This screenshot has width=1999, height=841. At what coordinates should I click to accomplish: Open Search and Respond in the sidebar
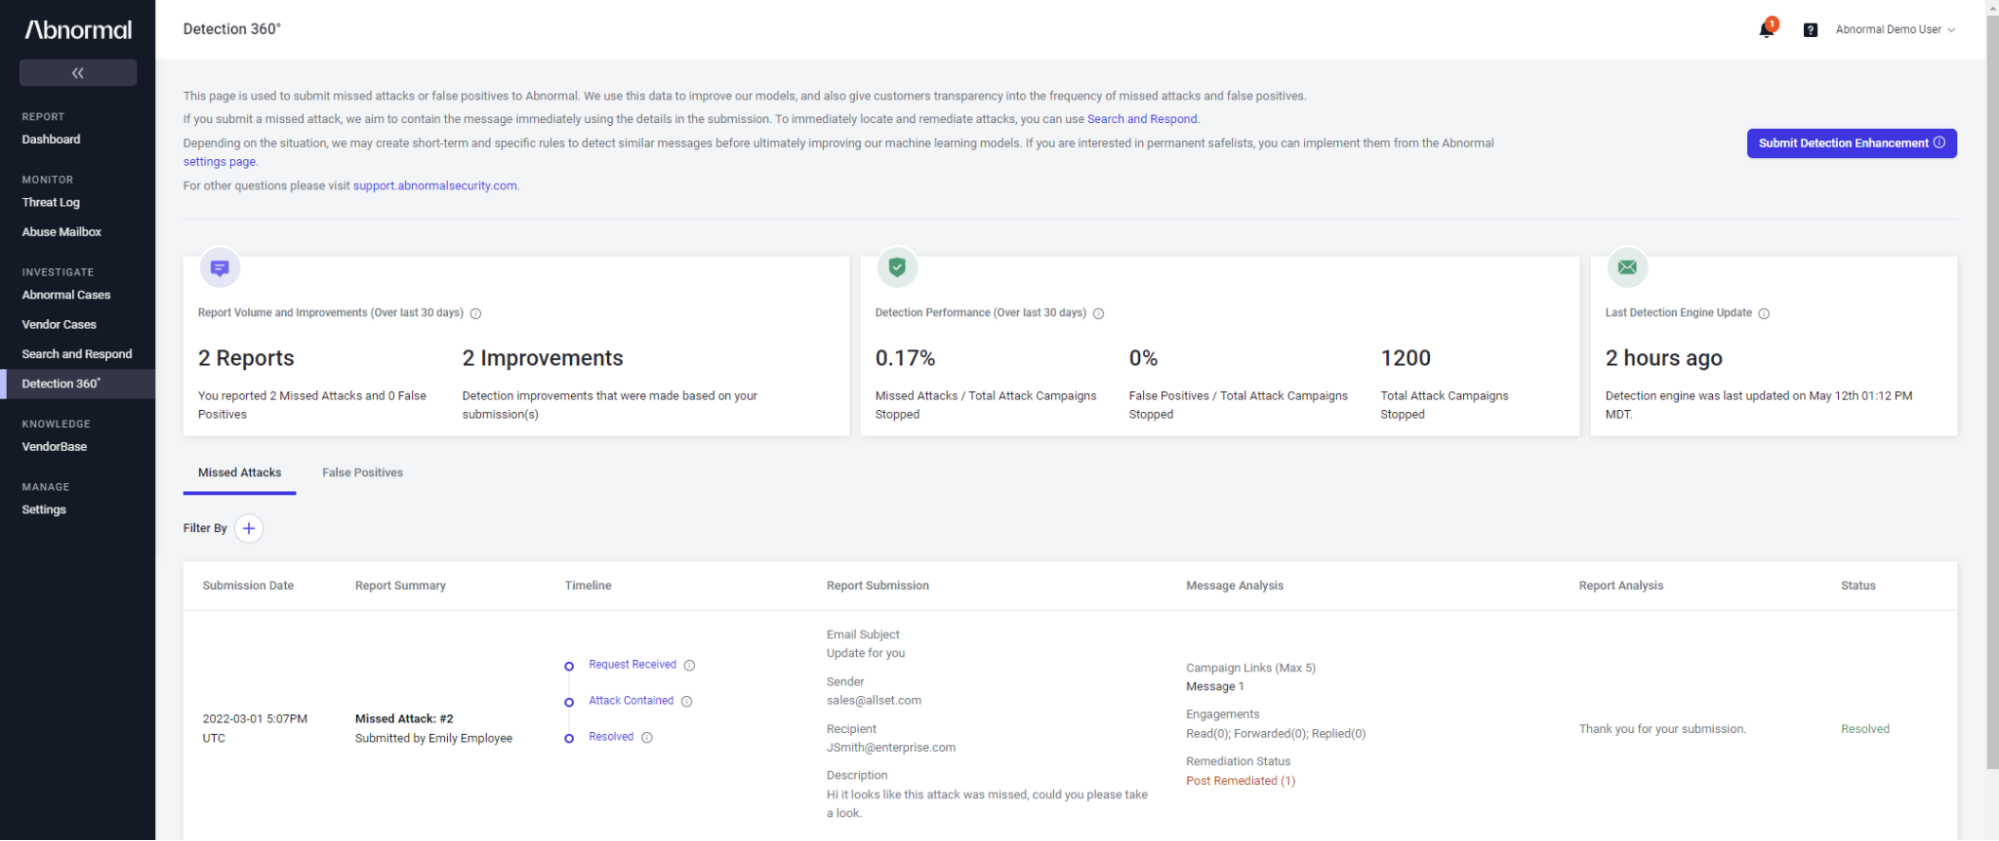coord(77,354)
